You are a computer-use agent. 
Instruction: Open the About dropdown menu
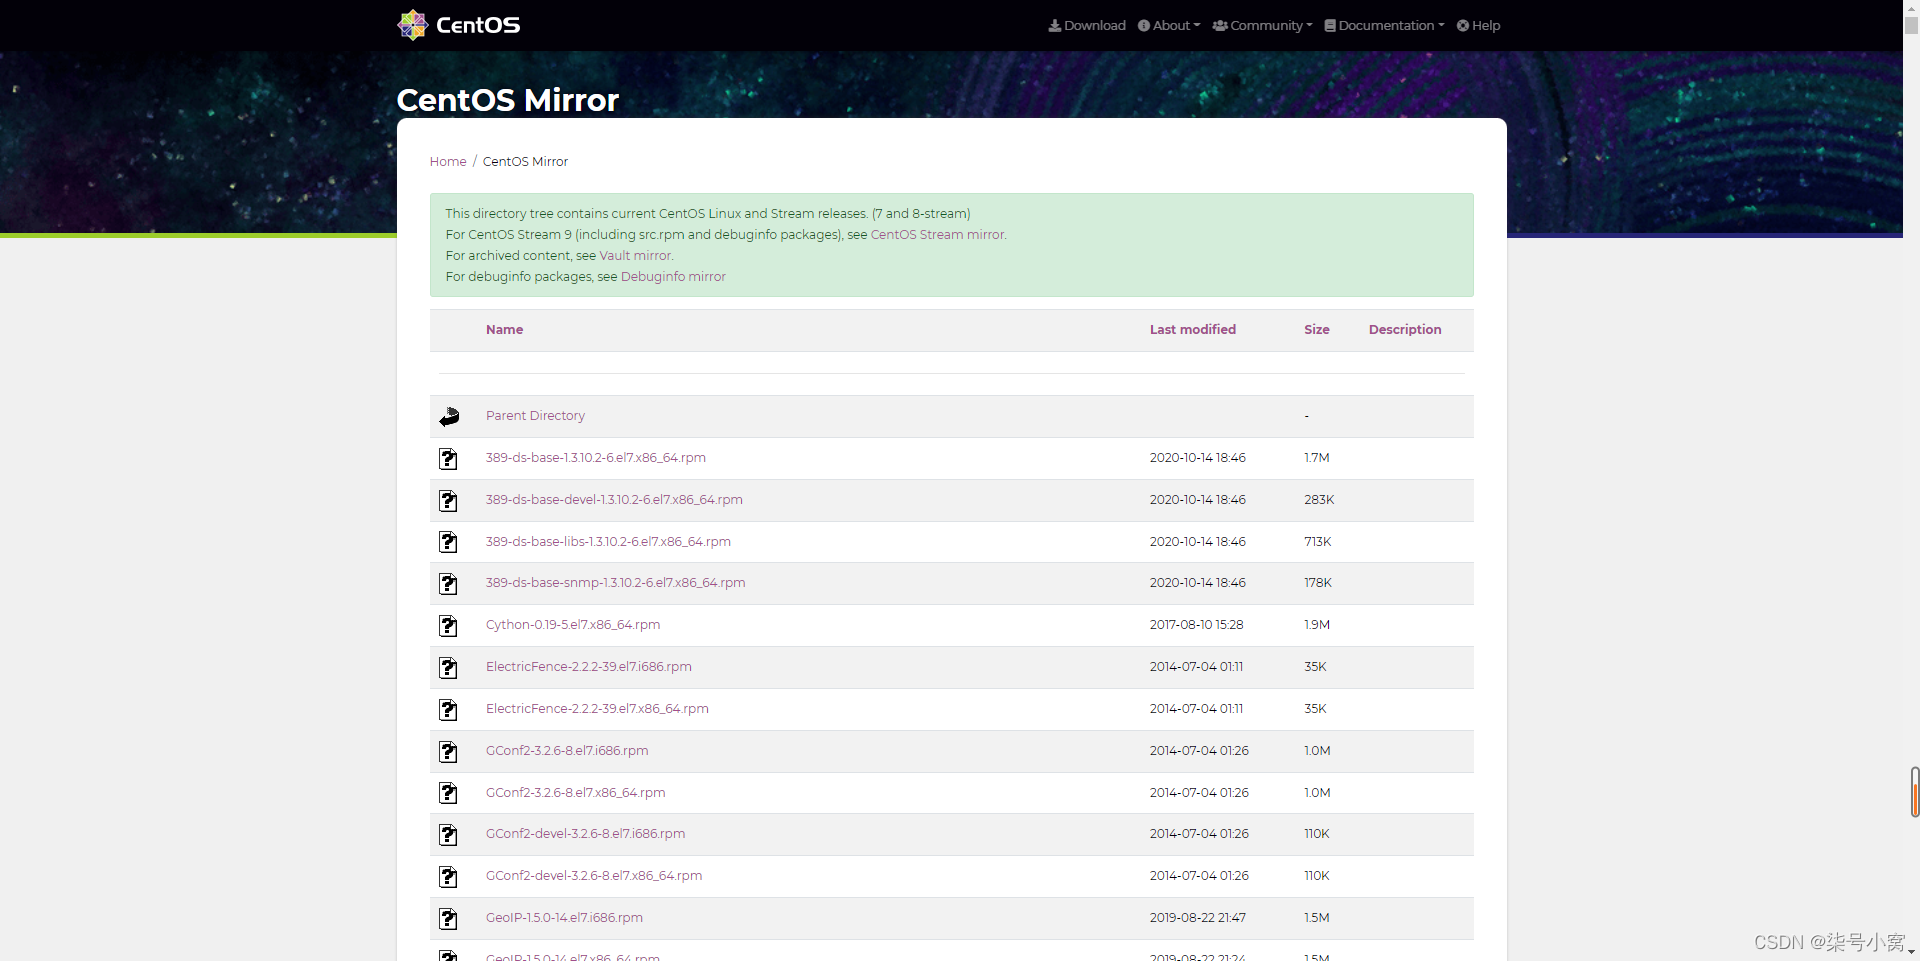[x=1169, y=25]
